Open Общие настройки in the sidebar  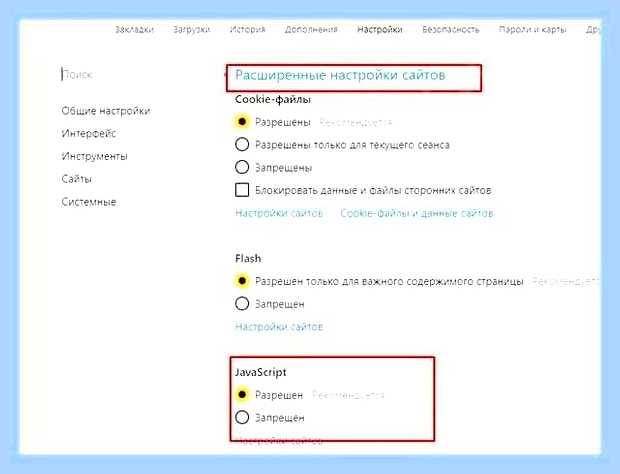click(106, 111)
